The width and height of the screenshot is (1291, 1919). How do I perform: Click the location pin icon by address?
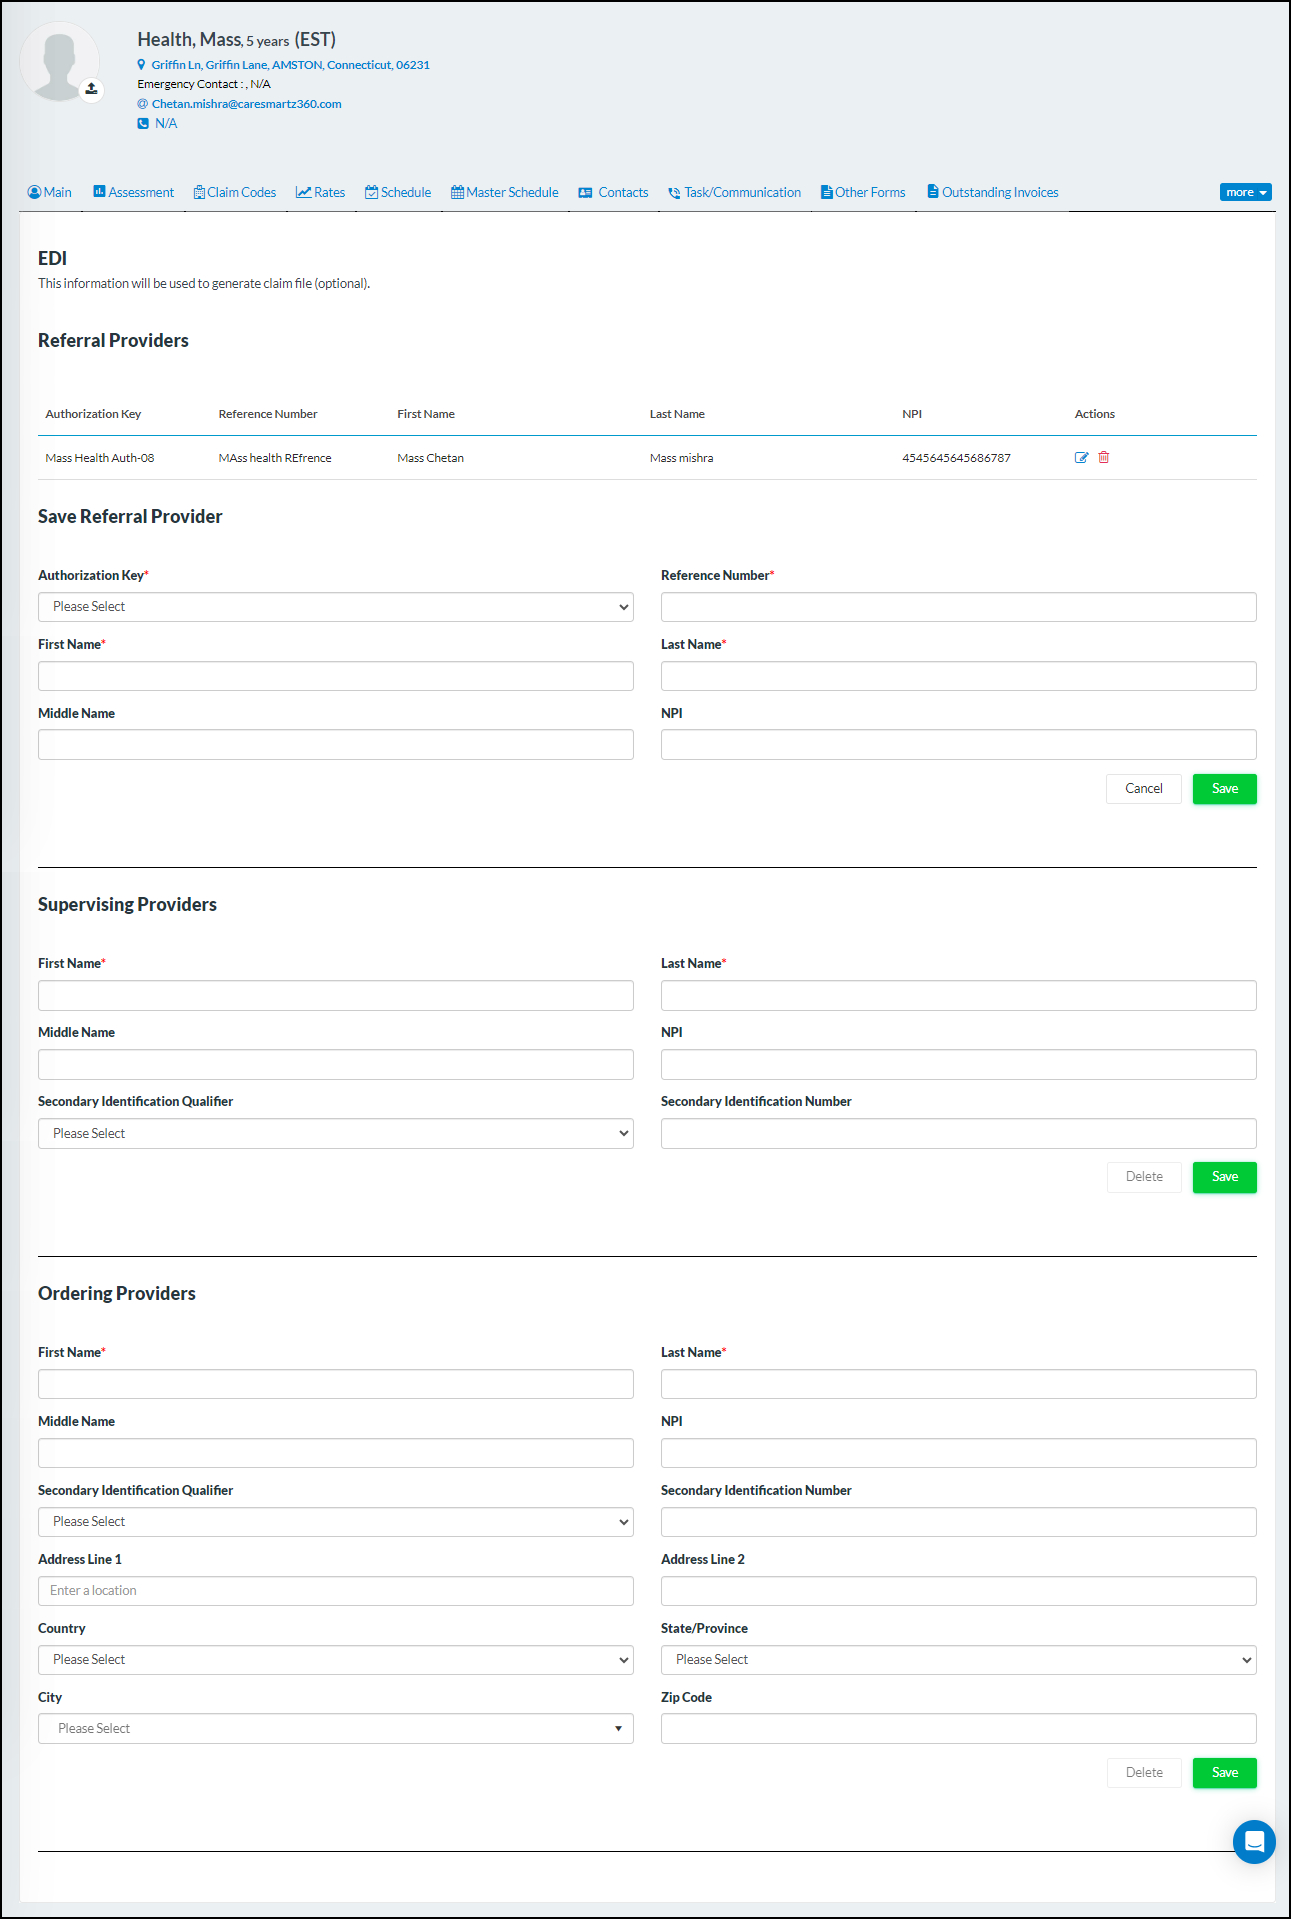[x=142, y=65]
